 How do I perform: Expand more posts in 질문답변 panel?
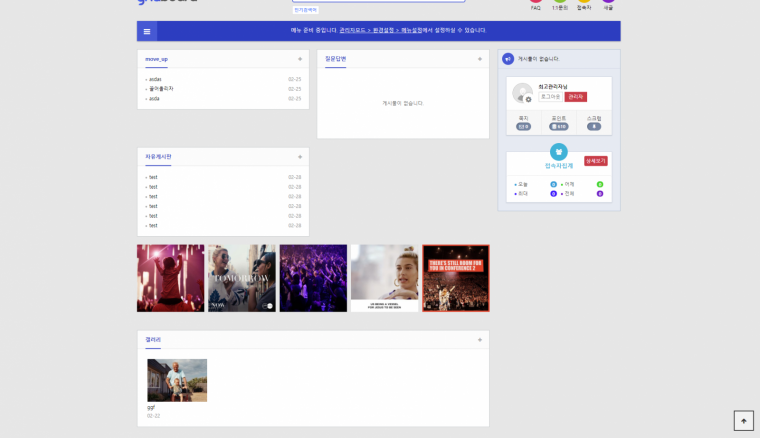pos(480,59)
